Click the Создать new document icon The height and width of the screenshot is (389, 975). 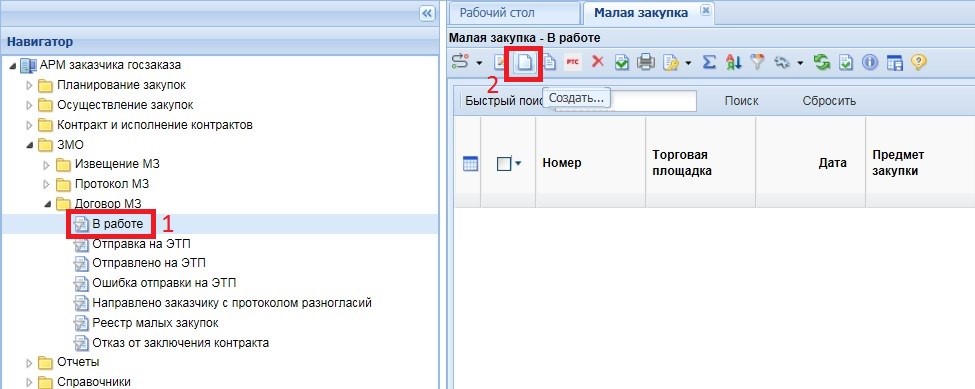coord(525,63)
